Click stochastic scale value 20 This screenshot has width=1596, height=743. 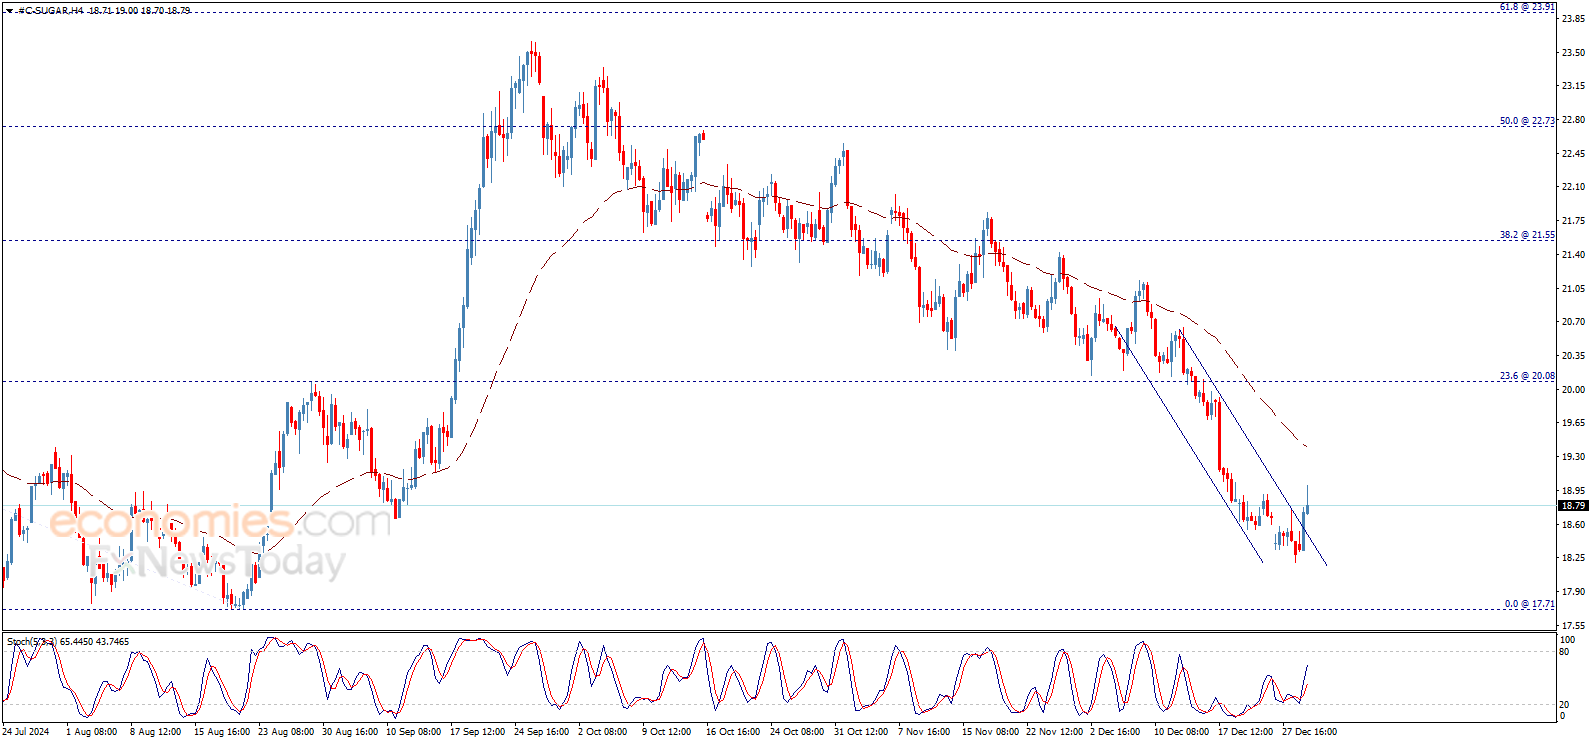[x=1565, y=705]
